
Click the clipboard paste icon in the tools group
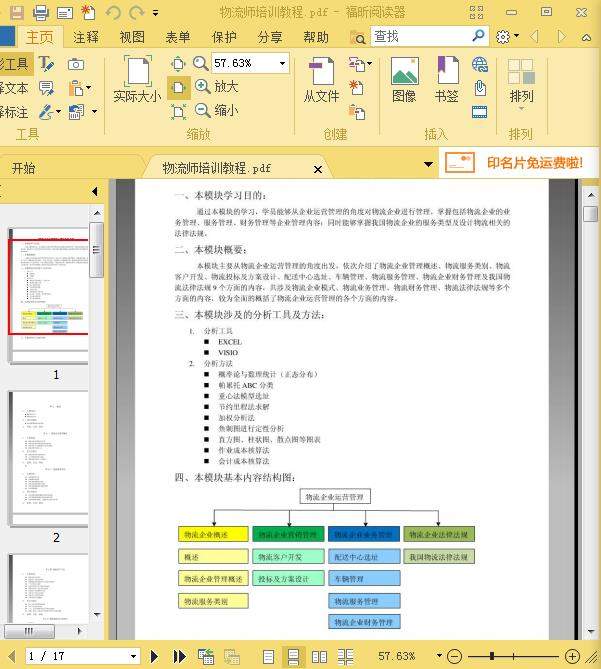76,88
